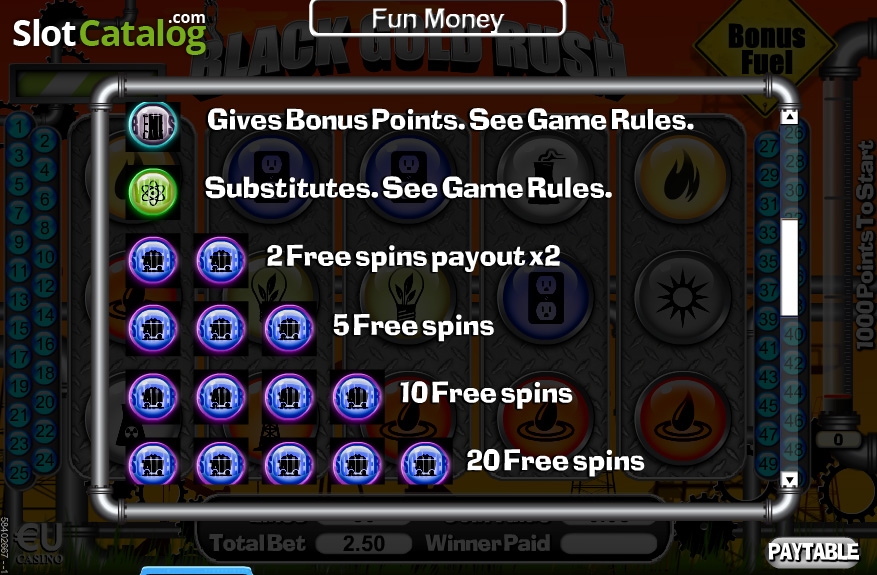Click the paytable scroll down arrow
The image size is (877, 575).
tap(789, 479)
